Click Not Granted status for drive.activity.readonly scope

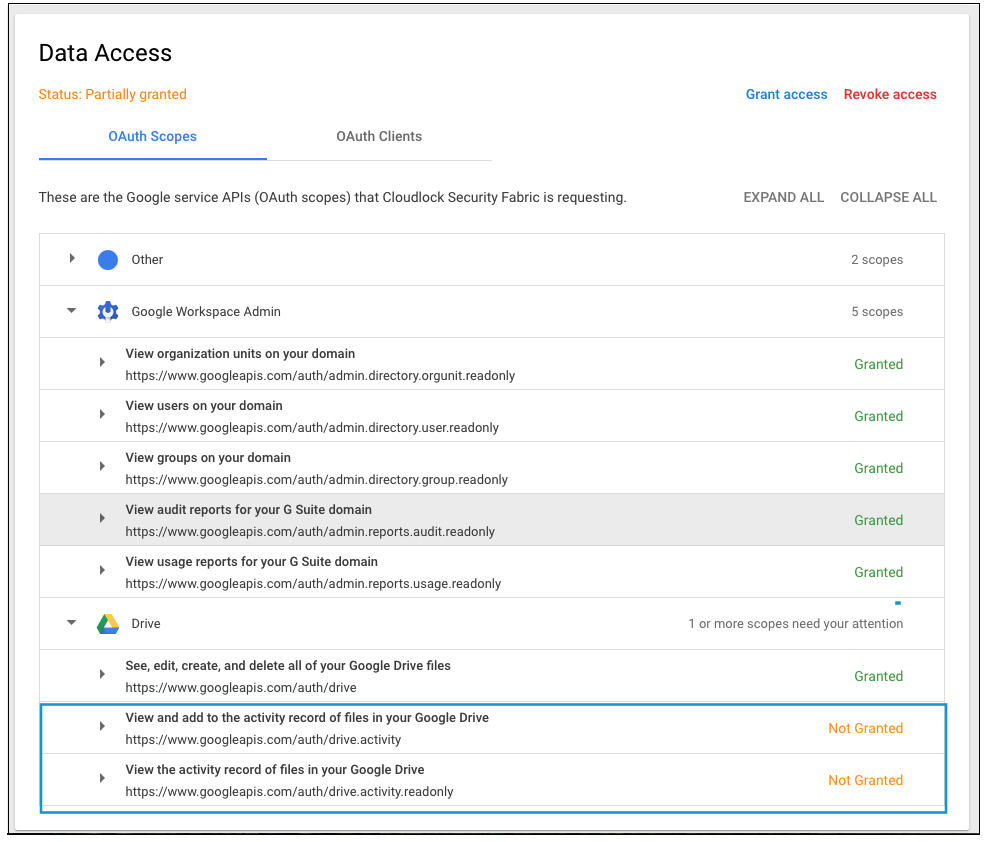[865, 781]
